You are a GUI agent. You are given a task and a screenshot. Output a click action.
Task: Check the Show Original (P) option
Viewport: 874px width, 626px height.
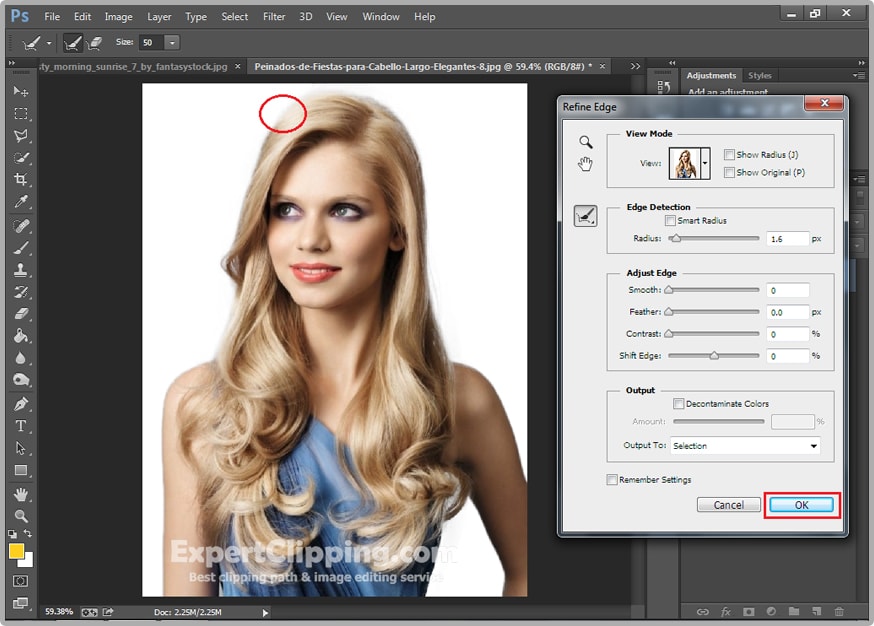(729, 173)
